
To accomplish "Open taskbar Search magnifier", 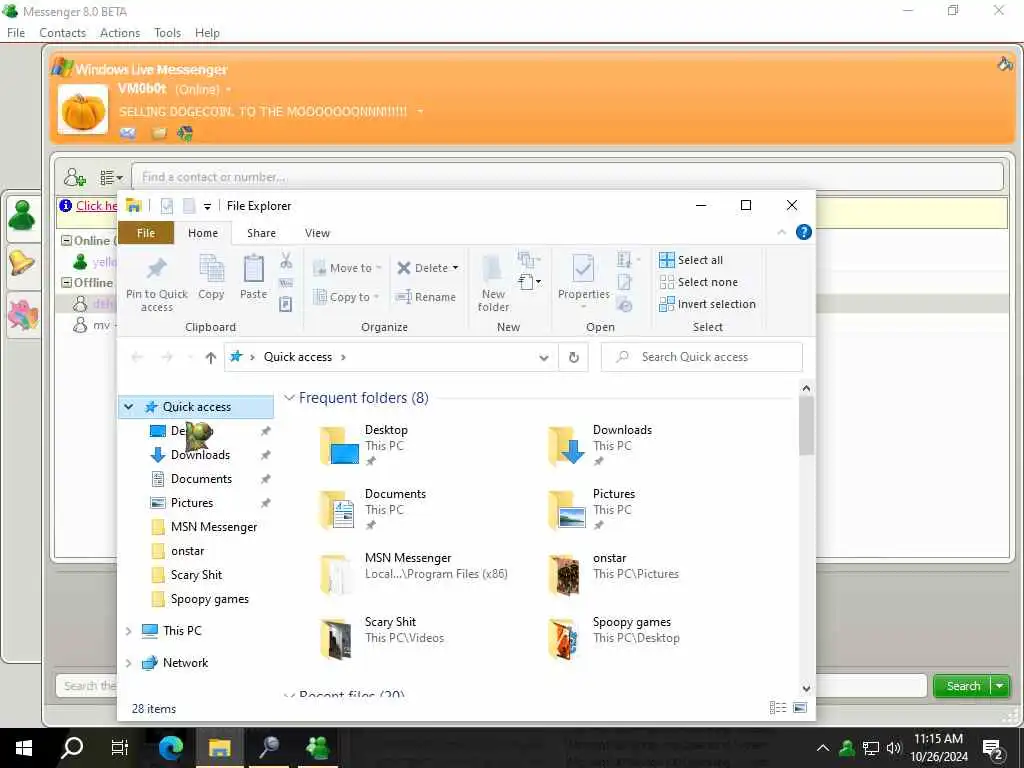I will point(72,747).
